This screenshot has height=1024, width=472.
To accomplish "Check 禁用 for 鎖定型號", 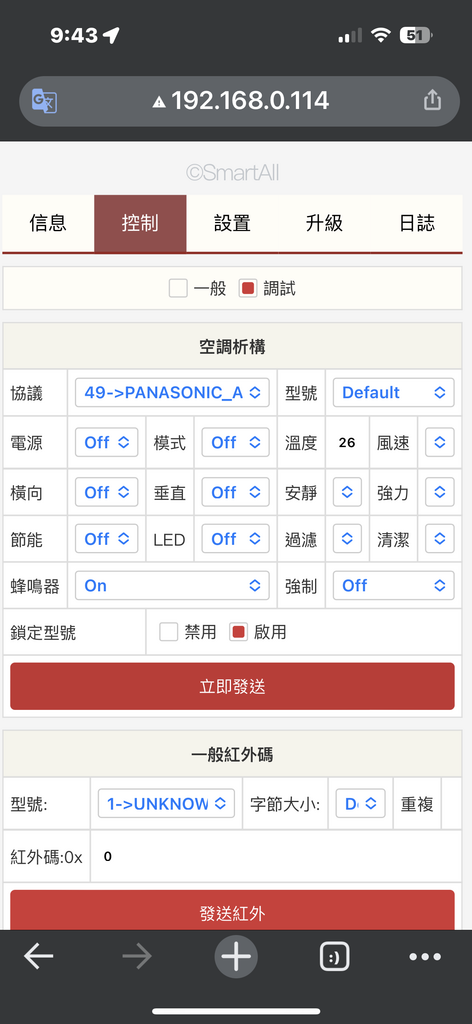I will click(169, 632).
